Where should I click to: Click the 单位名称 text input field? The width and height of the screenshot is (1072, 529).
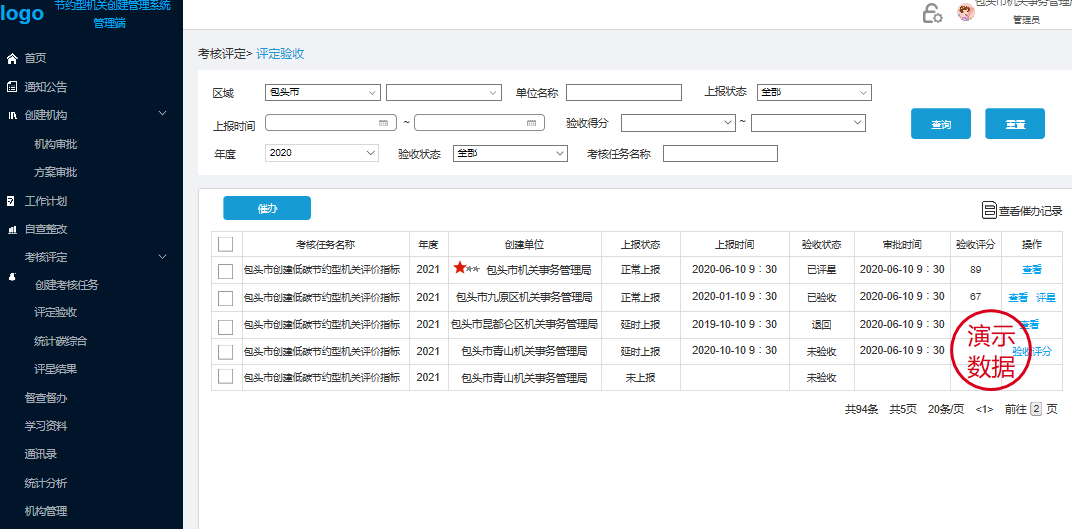click(623, 93)
